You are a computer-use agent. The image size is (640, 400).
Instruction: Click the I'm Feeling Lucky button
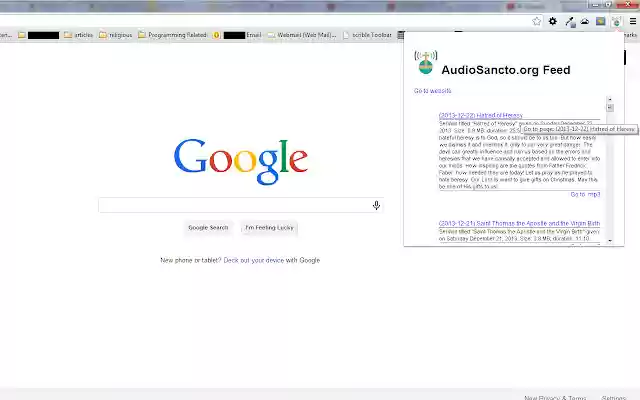[269, 228]
